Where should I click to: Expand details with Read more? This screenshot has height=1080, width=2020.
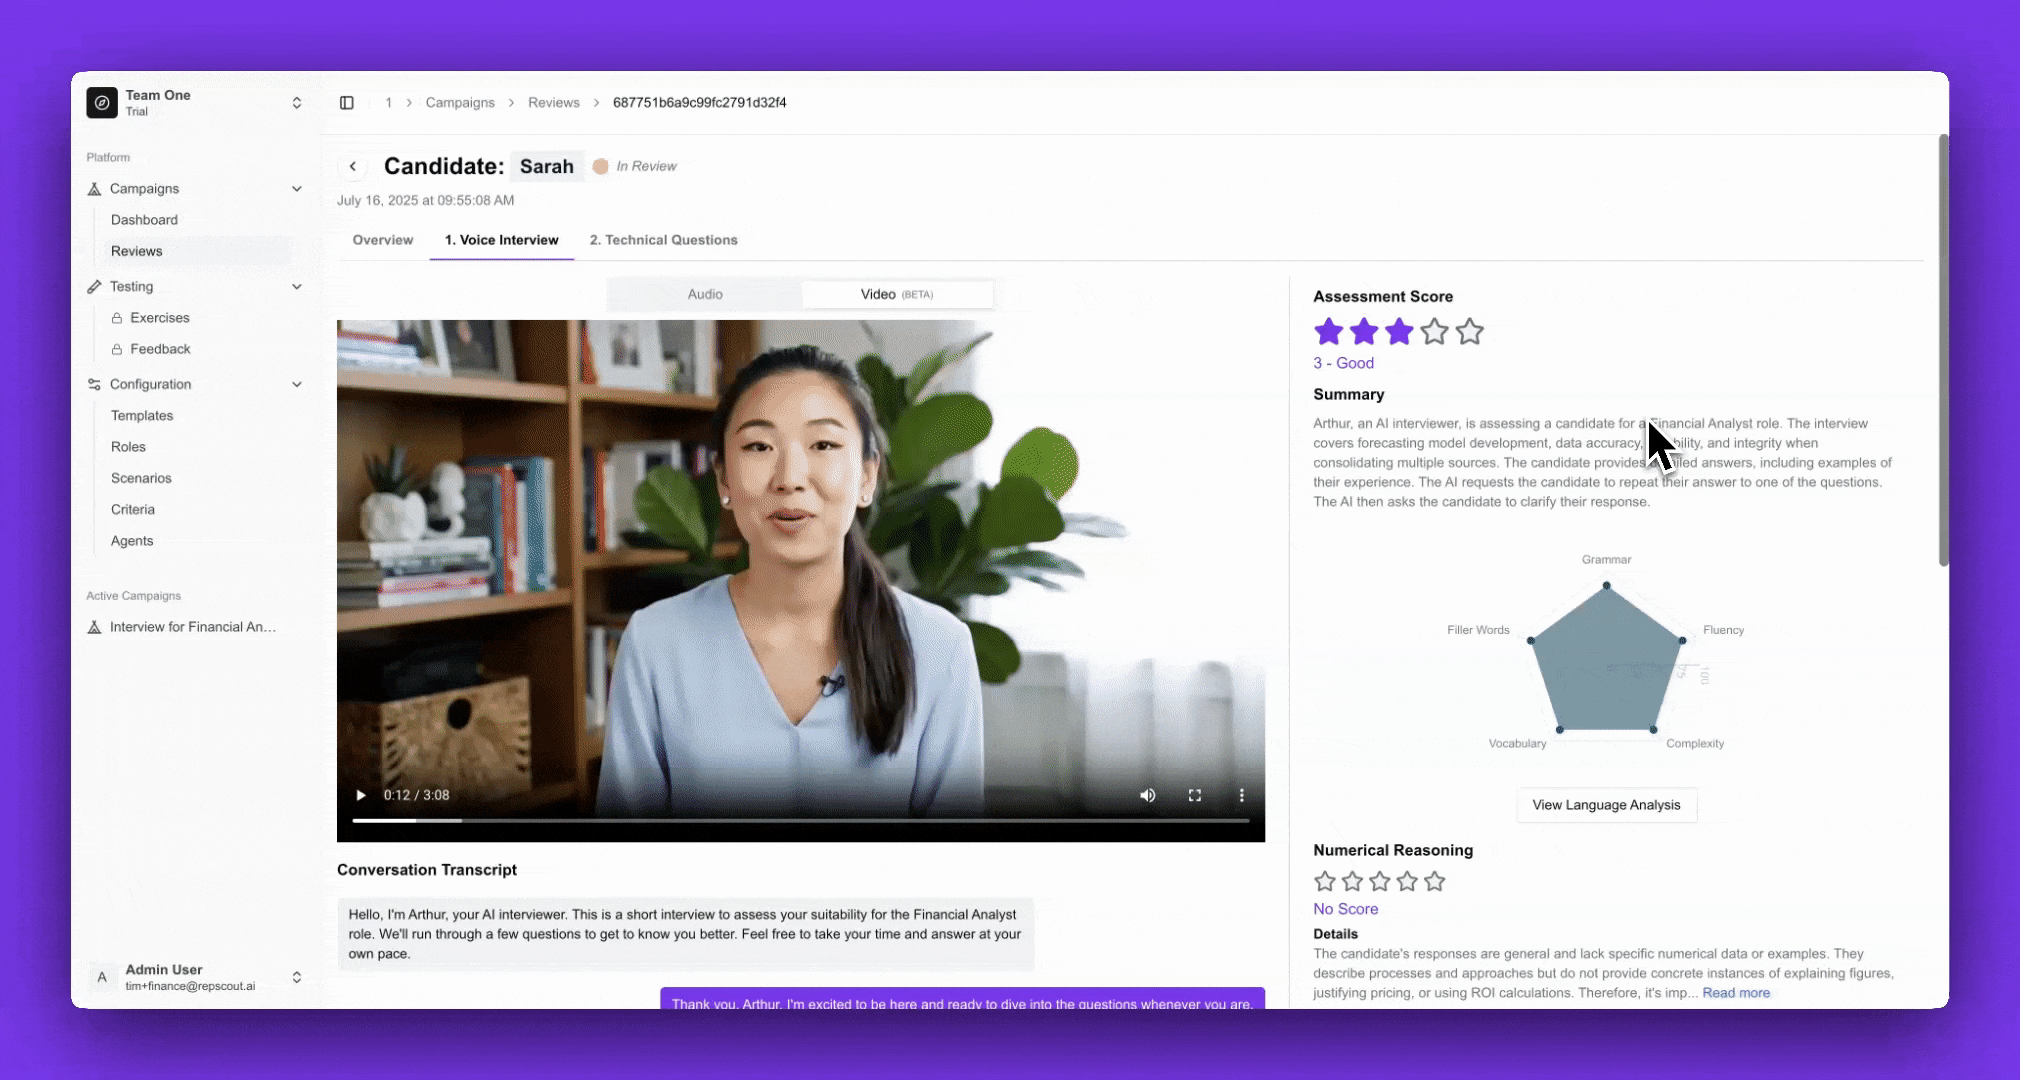[1736, 994]
